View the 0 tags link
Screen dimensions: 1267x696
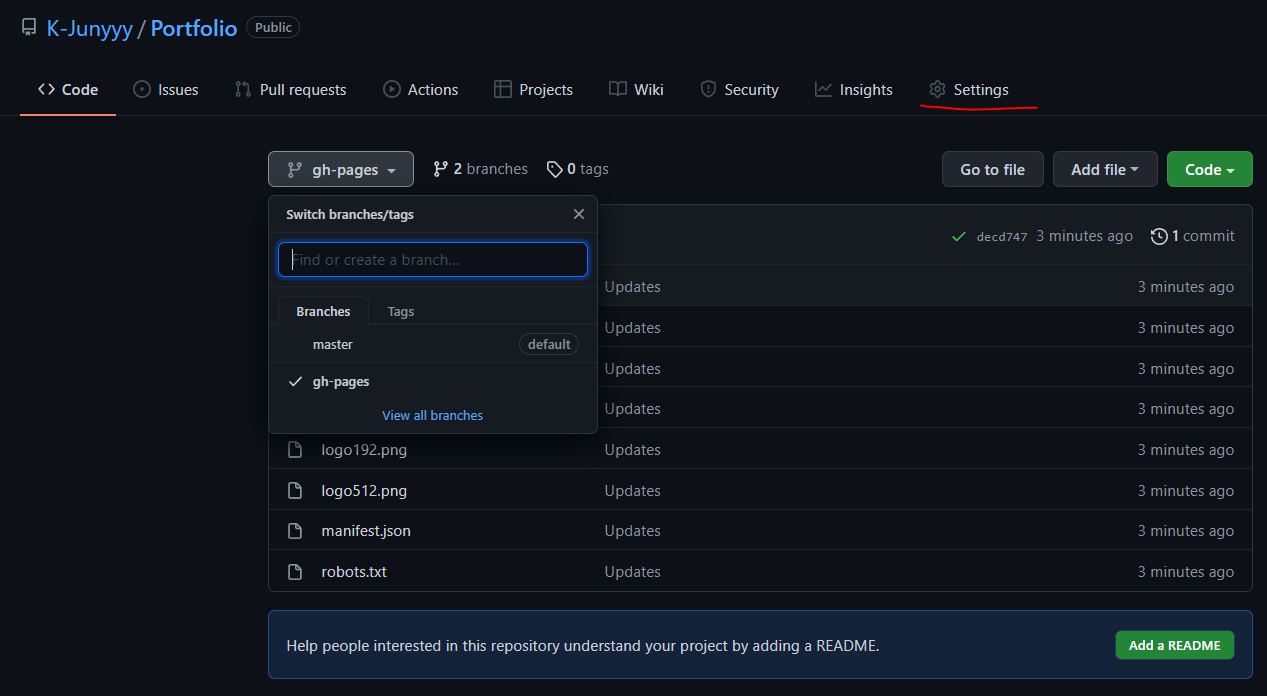point(578,169)
